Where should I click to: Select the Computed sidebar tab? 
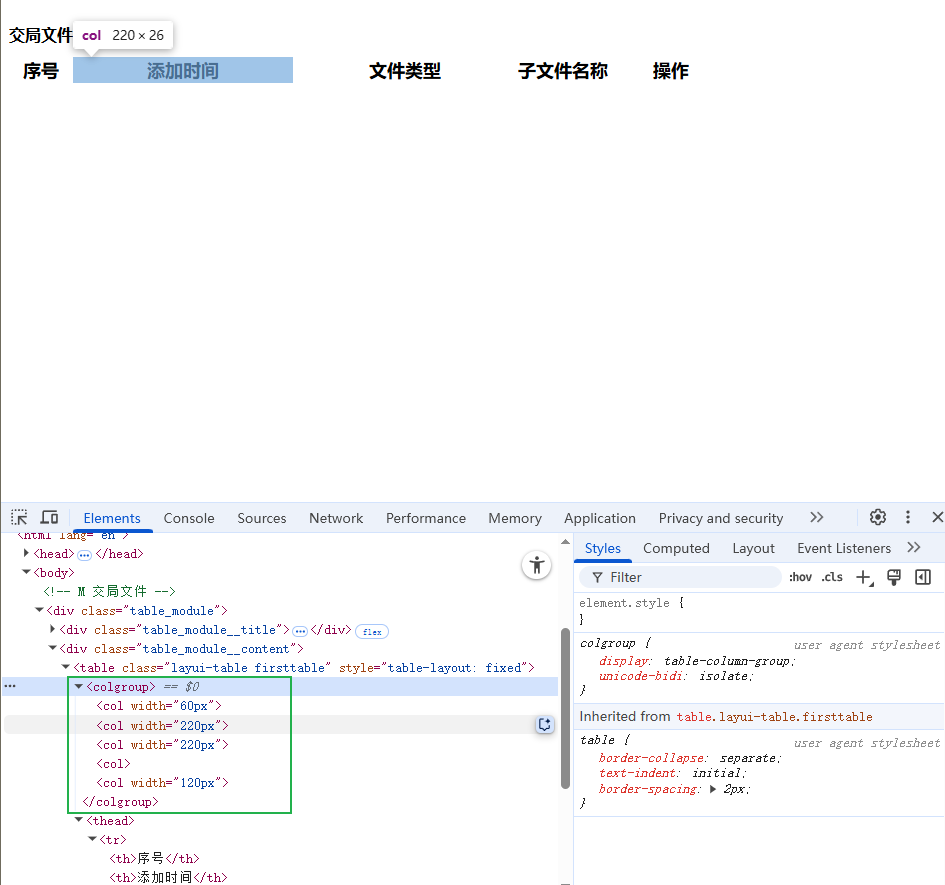(x=676, y=549)
